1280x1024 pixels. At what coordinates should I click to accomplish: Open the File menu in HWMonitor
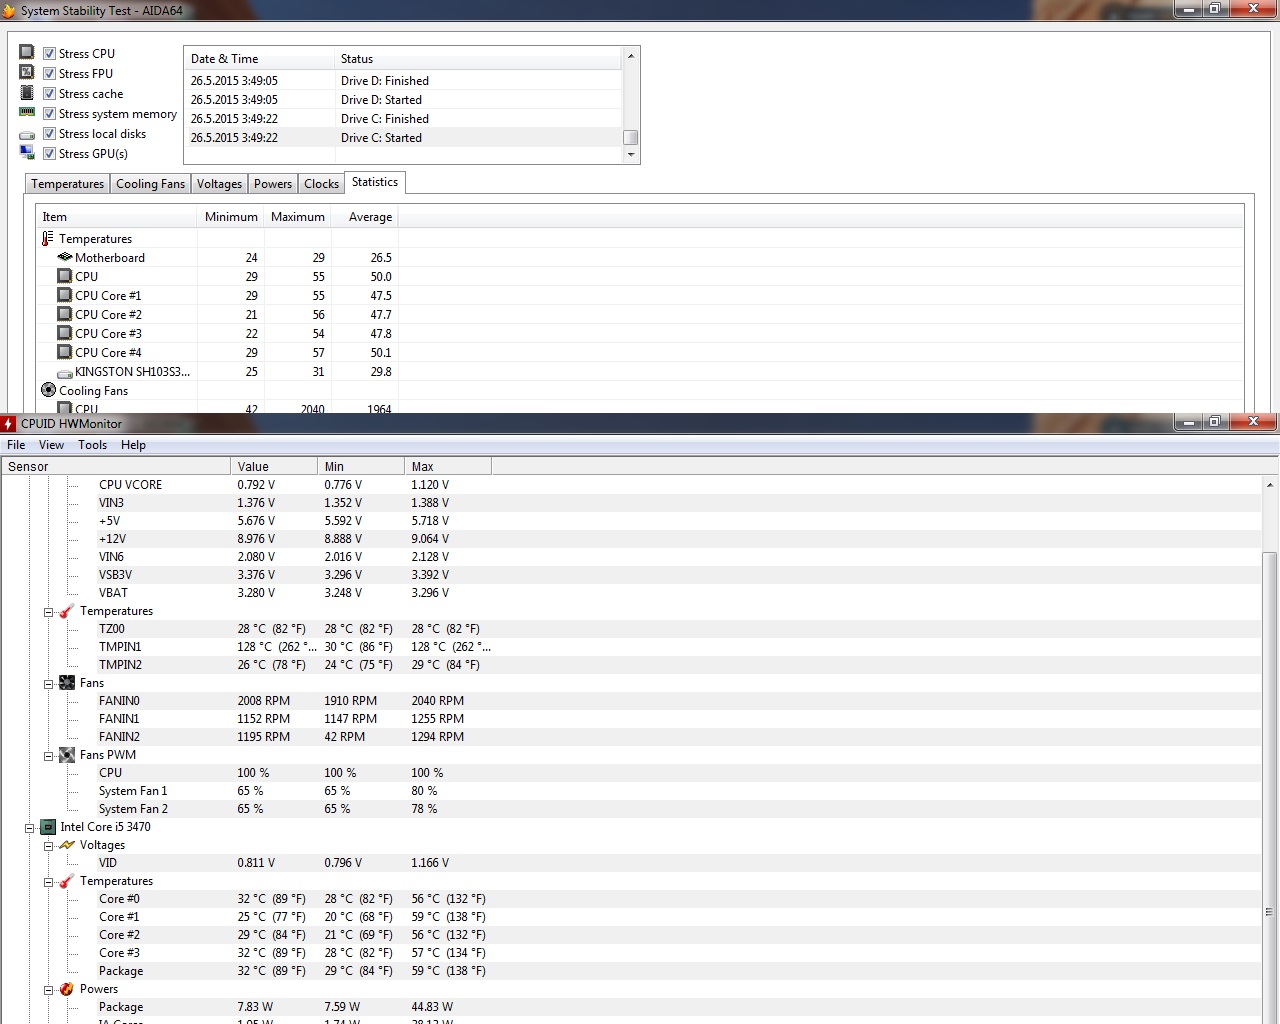[17, 445]
